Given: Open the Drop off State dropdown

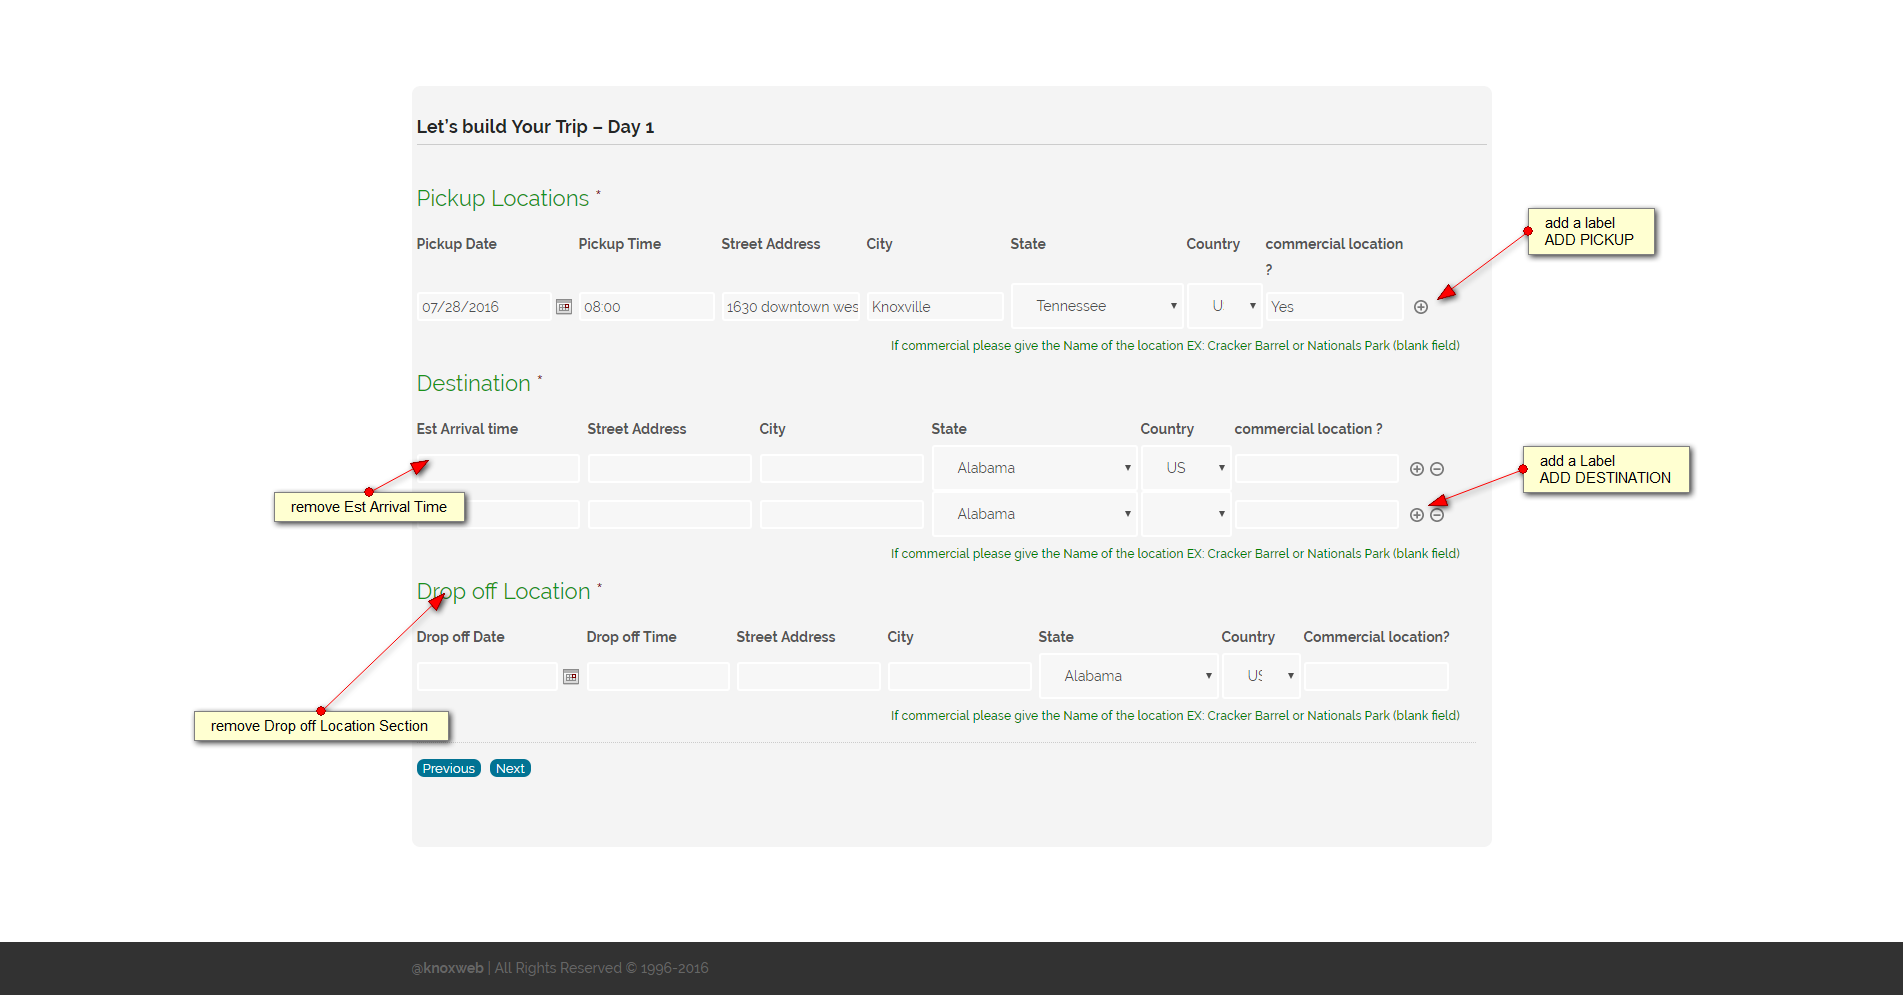Looking at the screenshot, I should click(x=1129, y=676).
